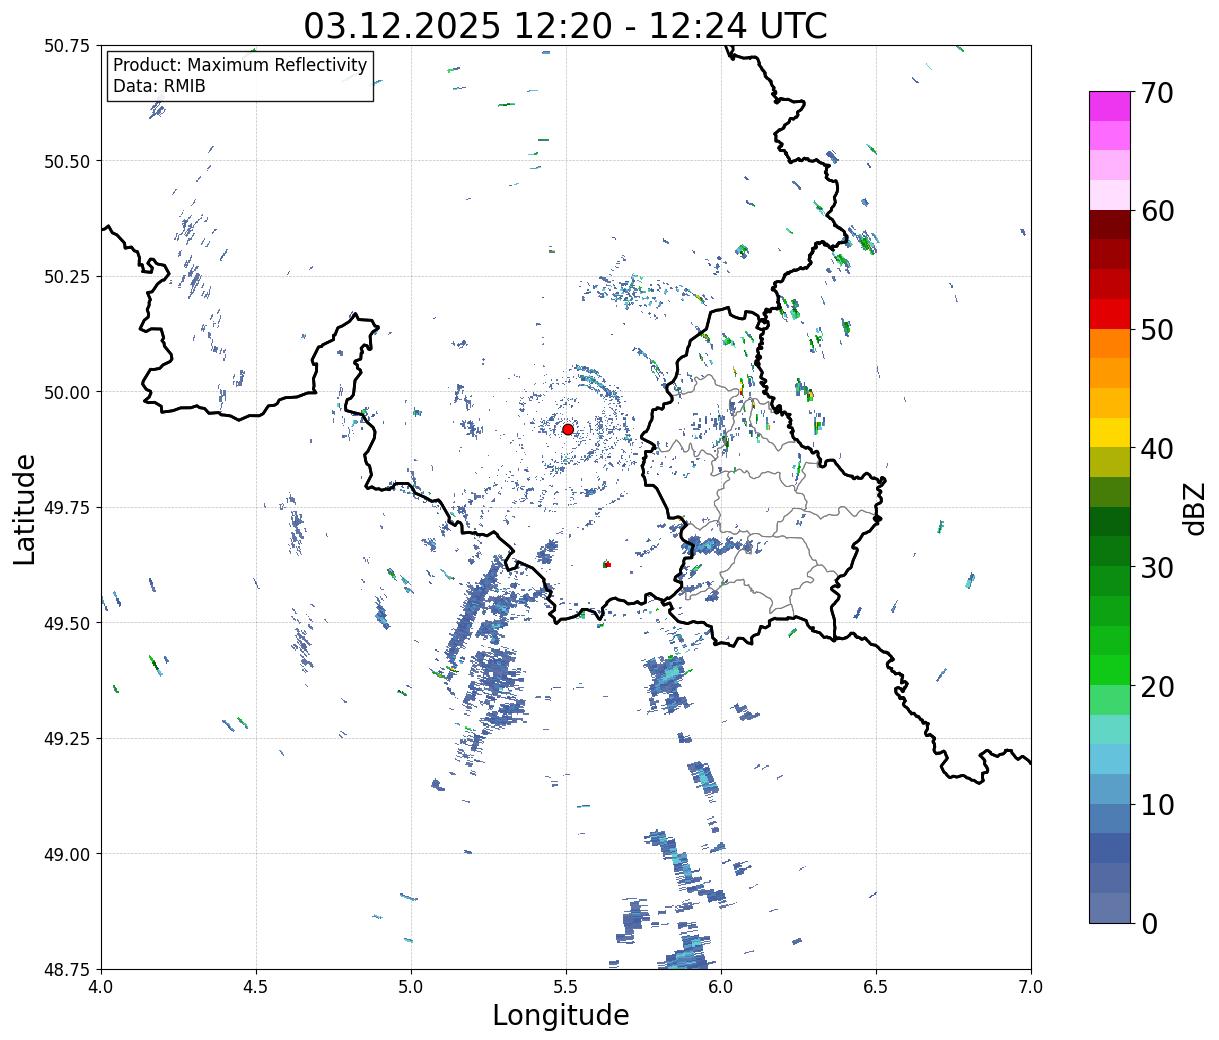The width and height of the screenshot is (1219, 1040).
Task: Select the 'Data: RMIB' text line
Action: [x=159, y=86]
